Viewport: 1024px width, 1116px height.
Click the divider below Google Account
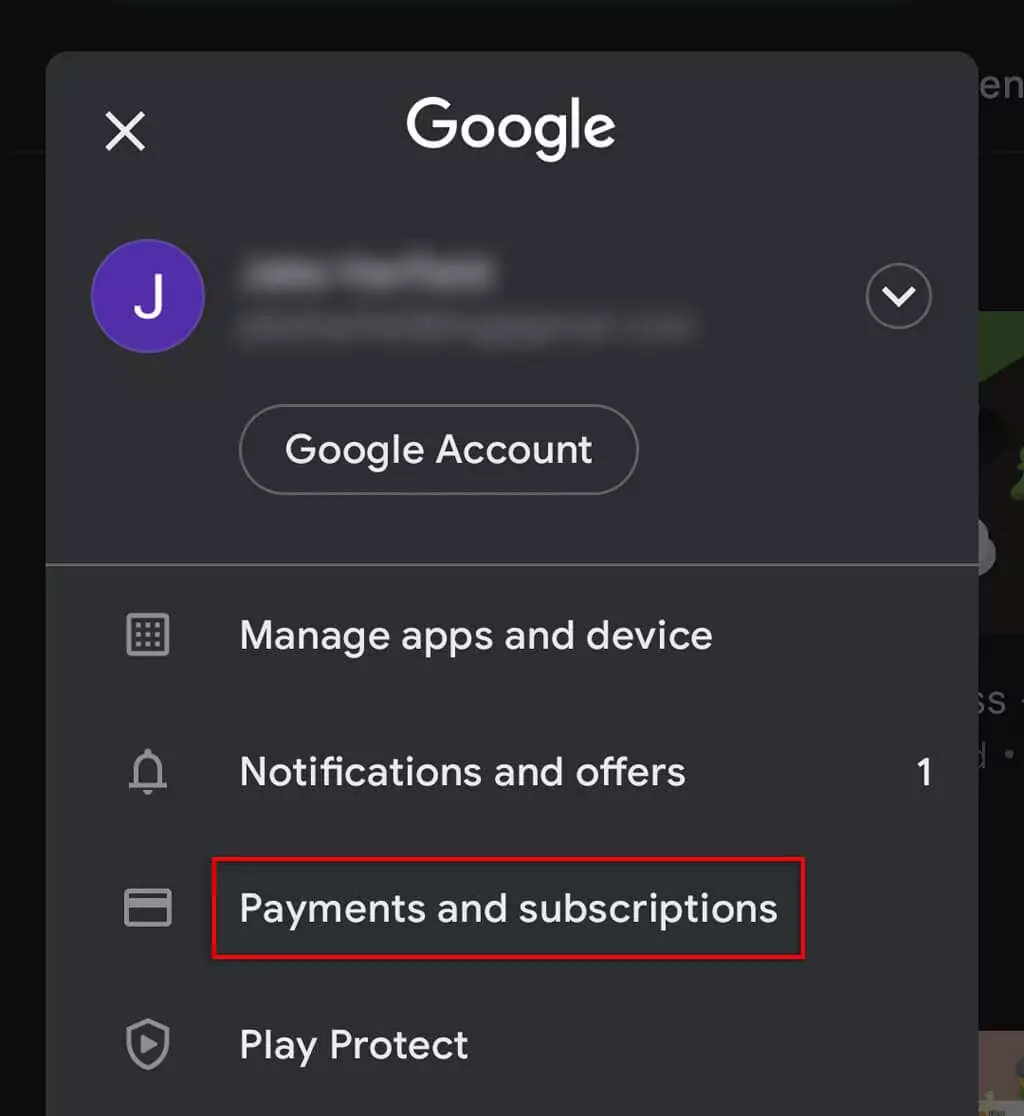(x=512, y=564)
